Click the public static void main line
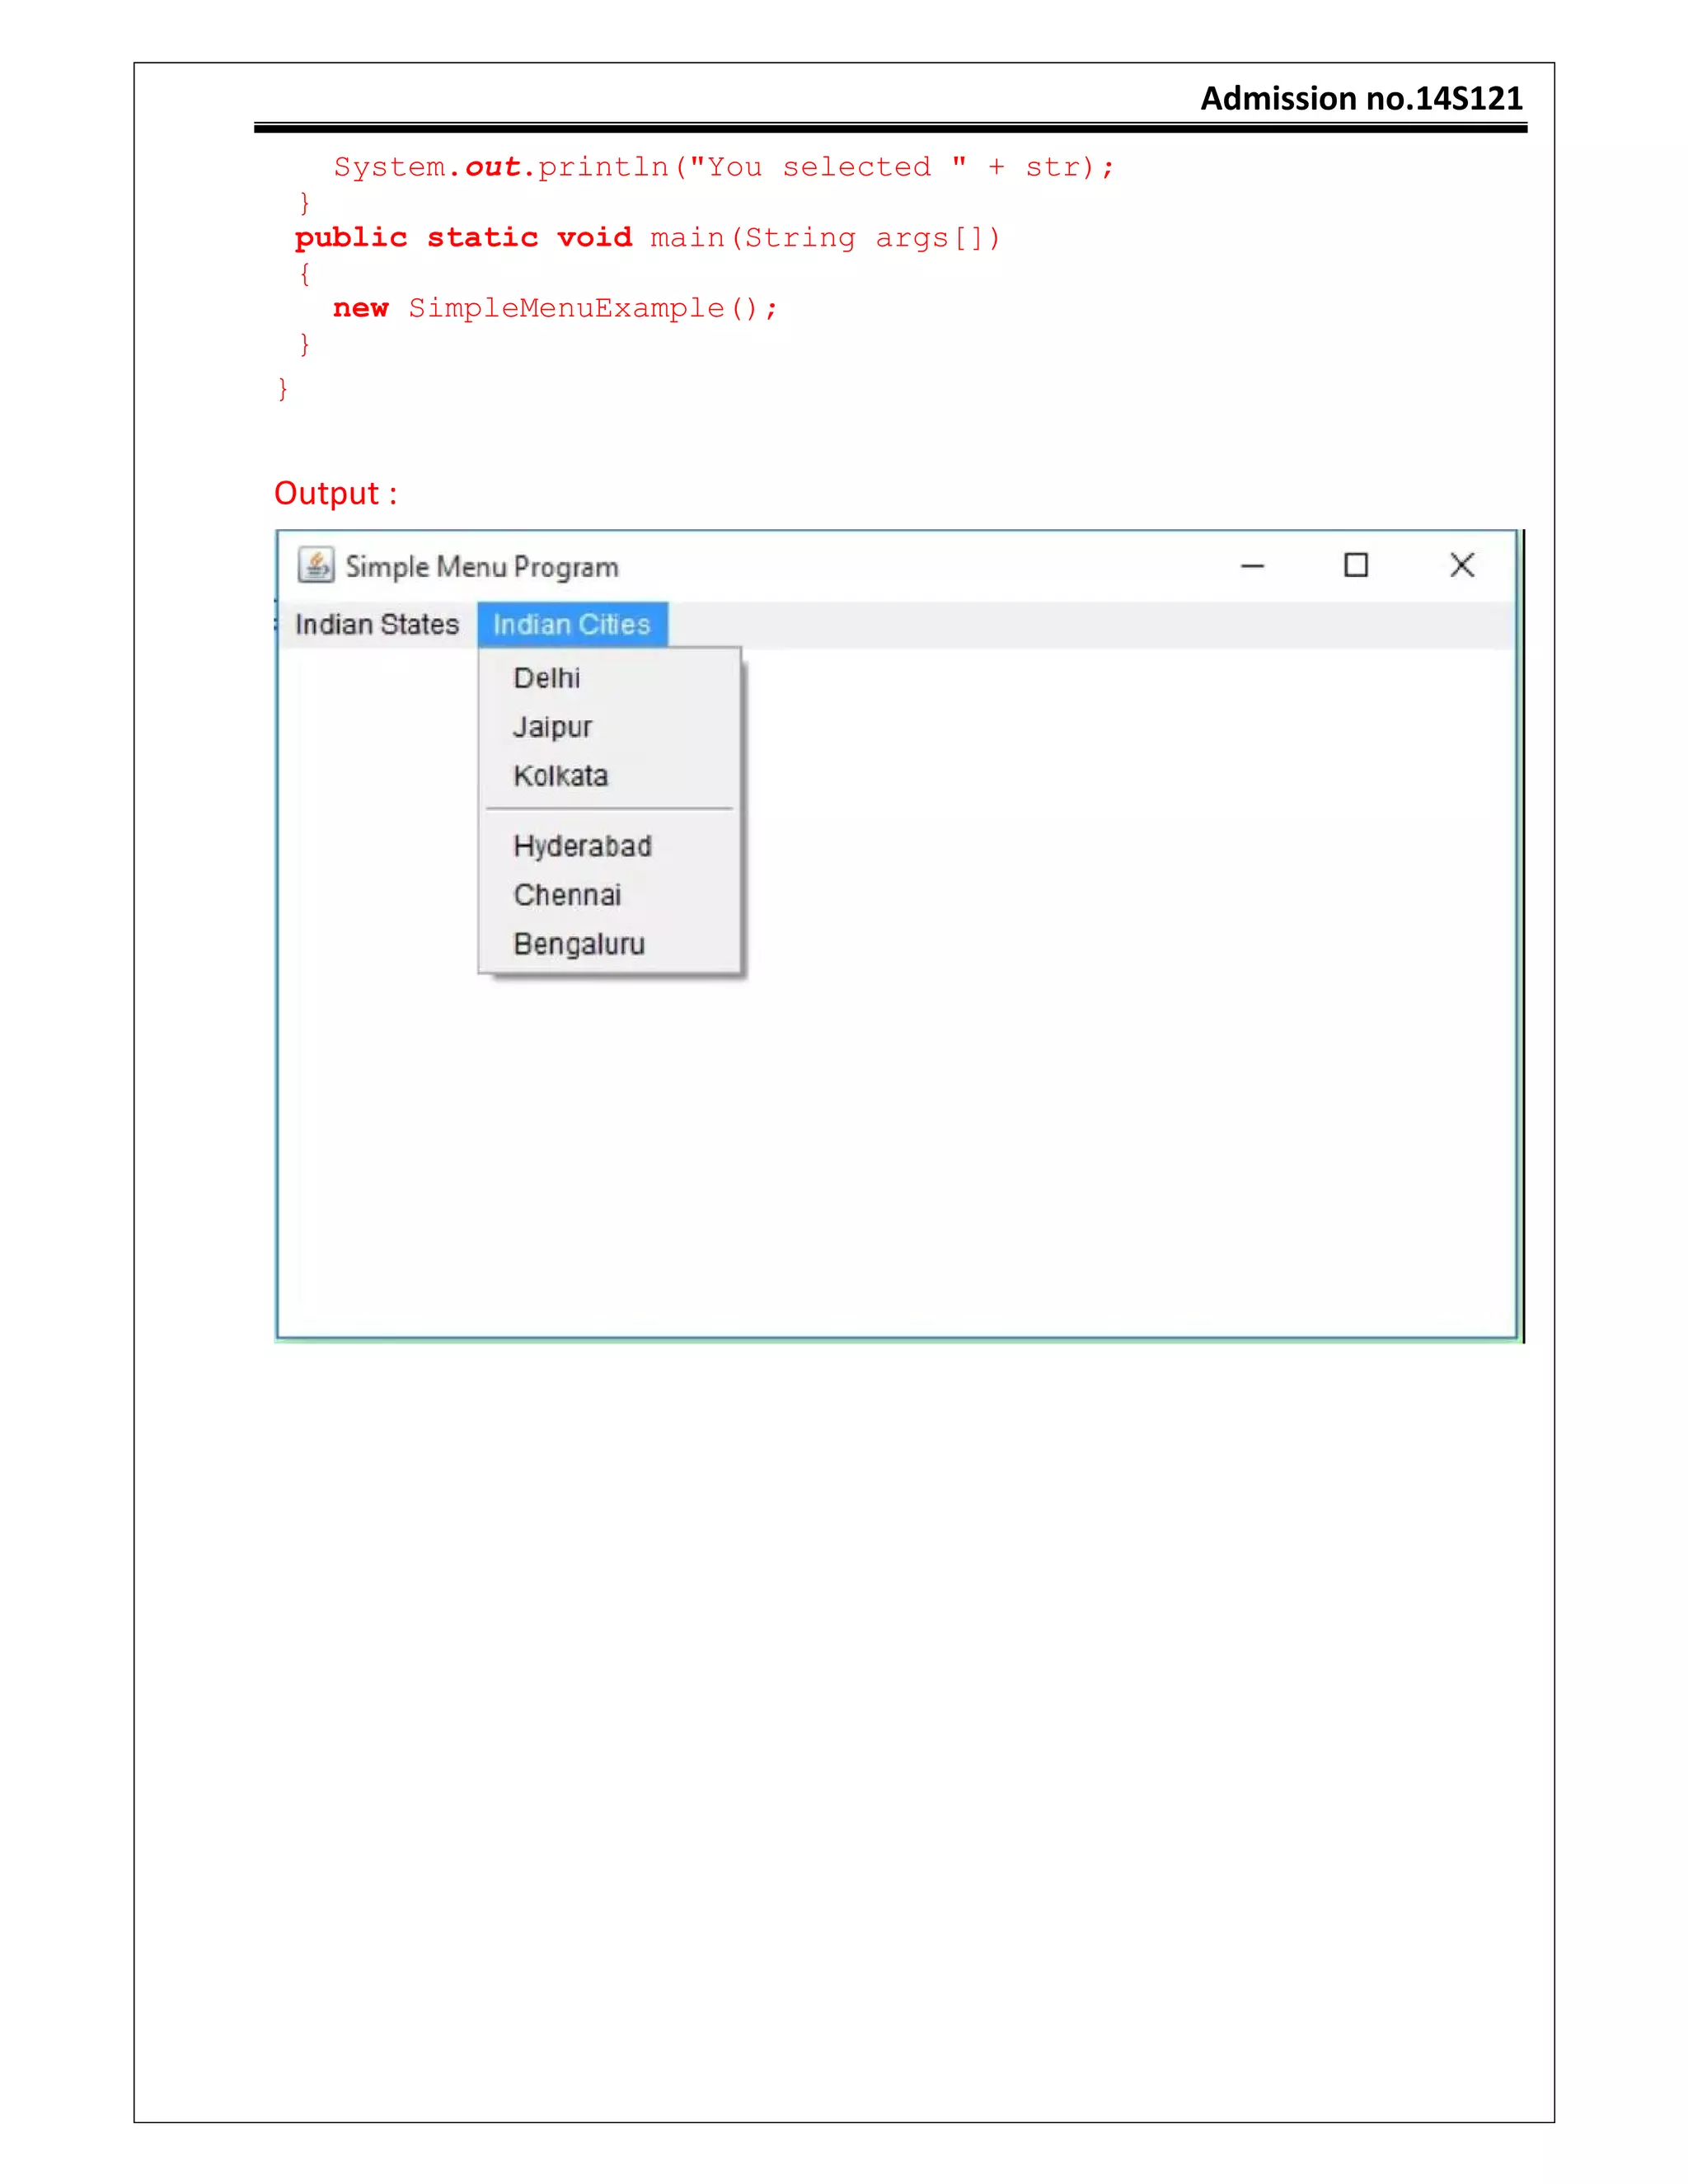Screen dimensions: 1688x2184 [x=646, y=238]
